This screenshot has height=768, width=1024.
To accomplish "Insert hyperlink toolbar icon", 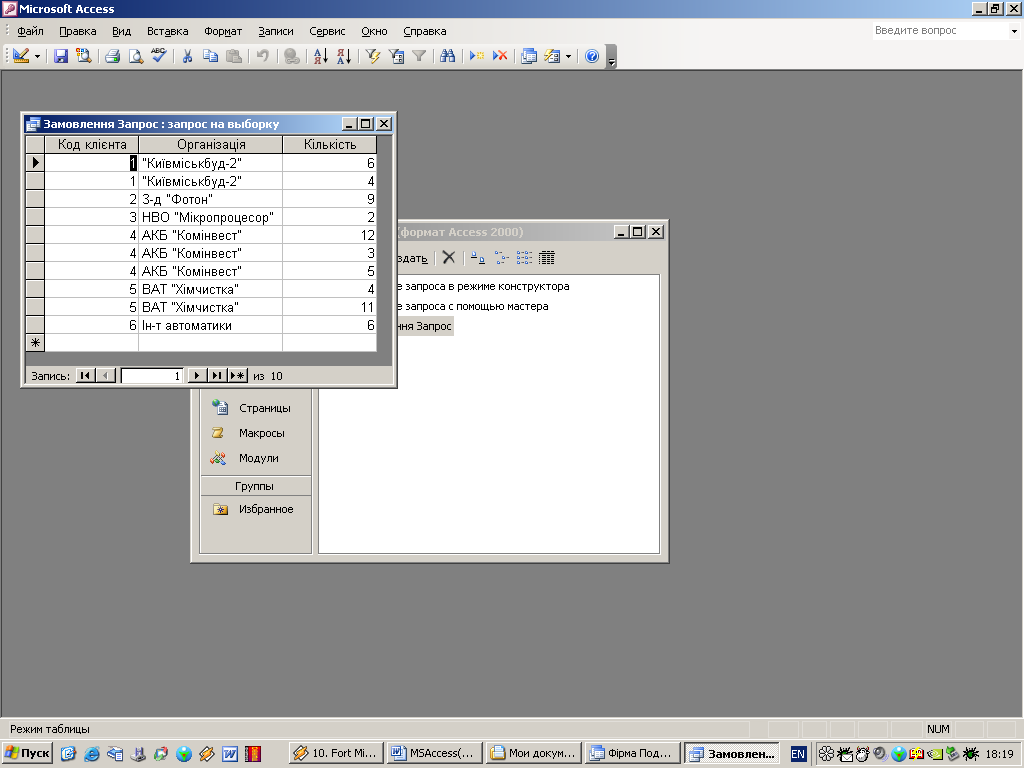I will pyautogui.click(x=292, y=56).
